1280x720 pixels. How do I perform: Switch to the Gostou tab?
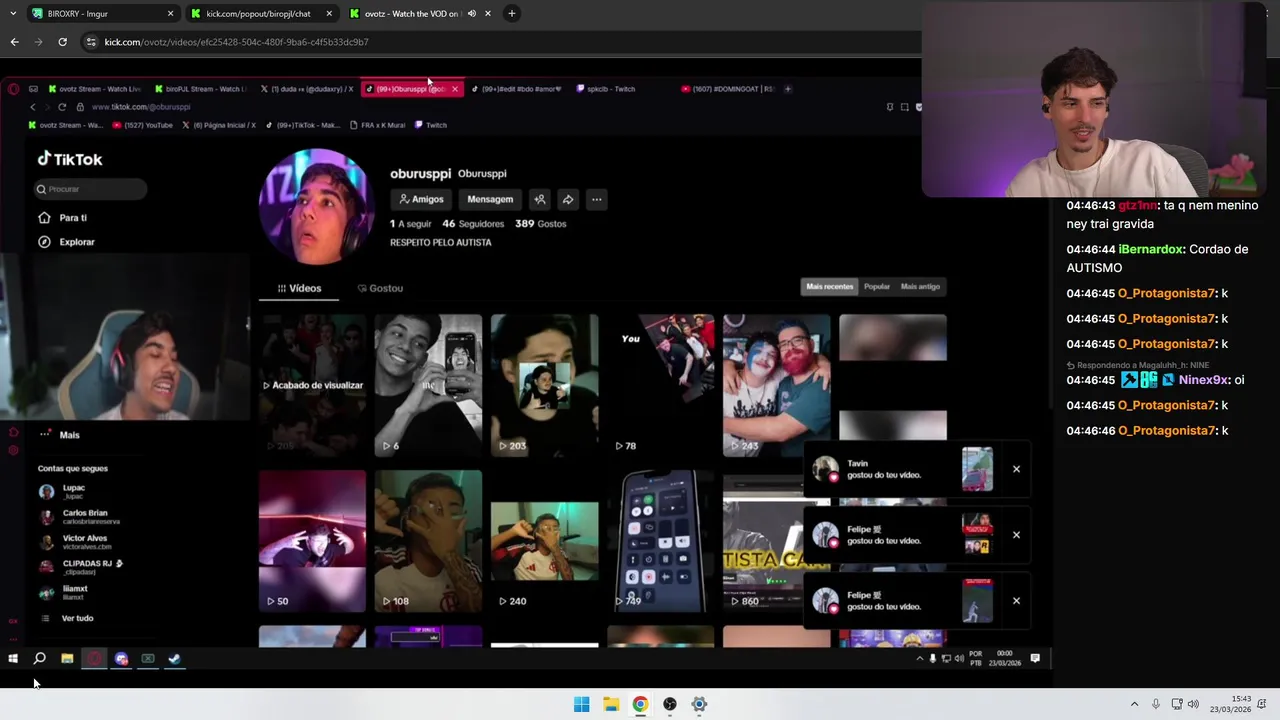pyautogui.click(x=380, y=288)
